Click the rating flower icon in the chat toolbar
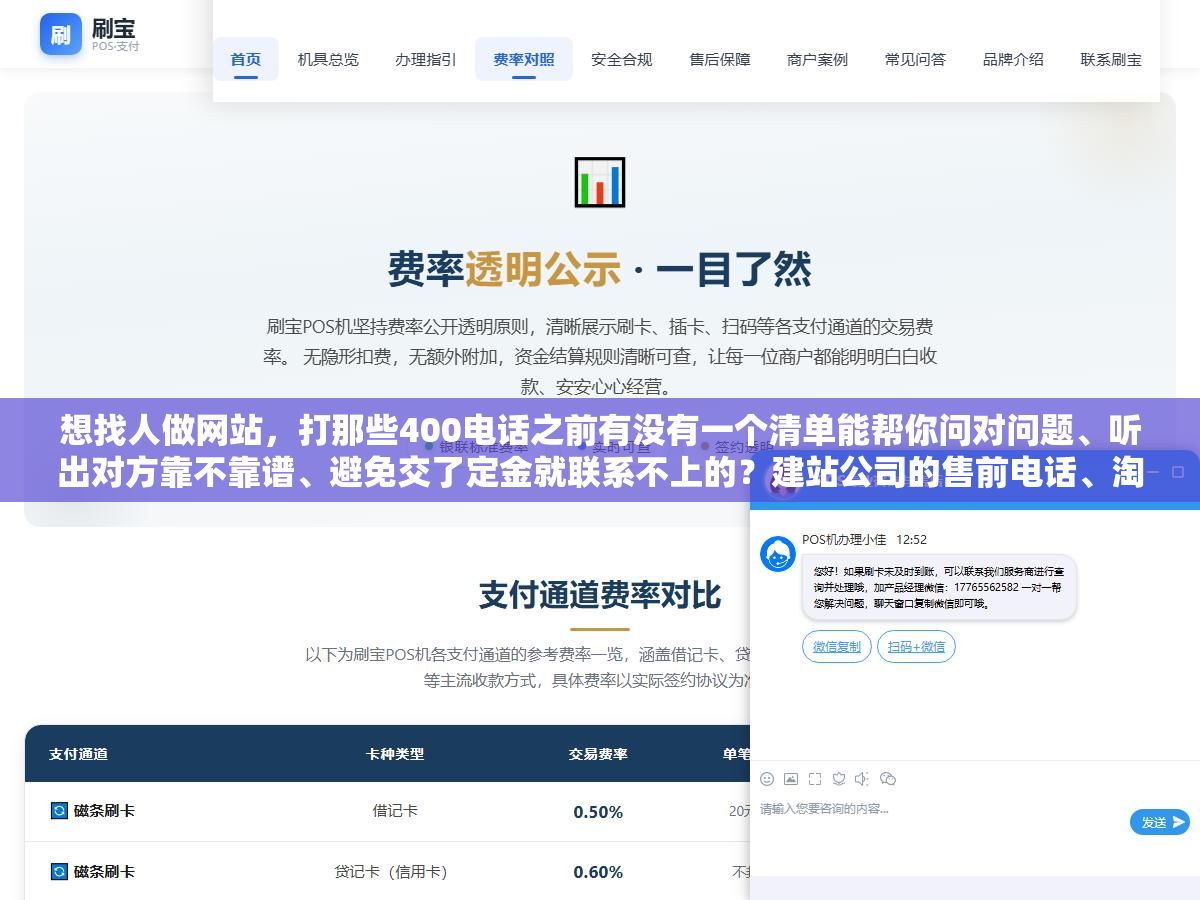Viewport: 1200px width, 900px height. (x=839, y=779)
